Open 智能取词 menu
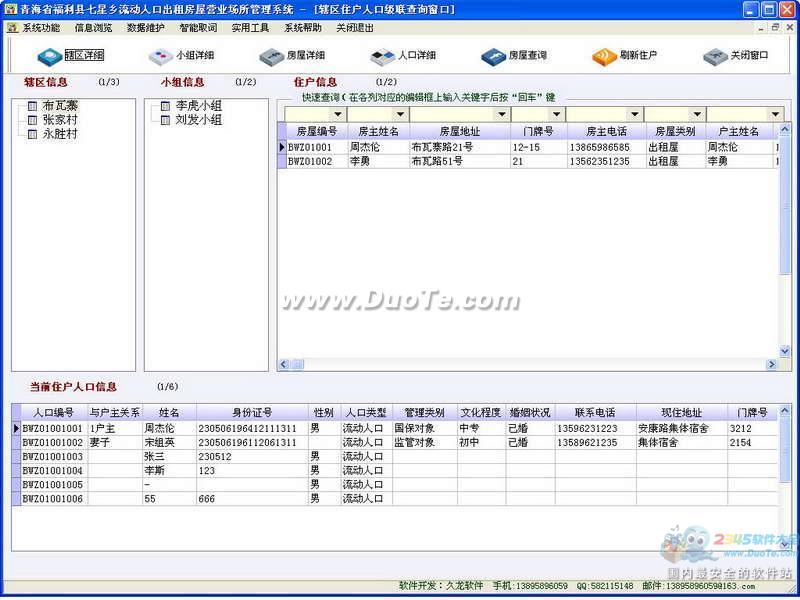Viewport: 800px width, 600px height. [198, 28]
